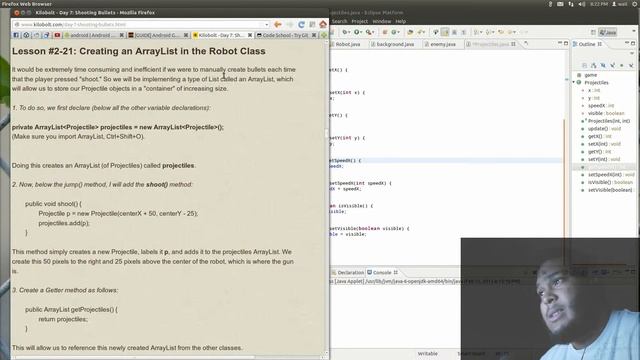Go back using Firefox's orange back arrow
This screenshot has height=360, width=640.
278,24
